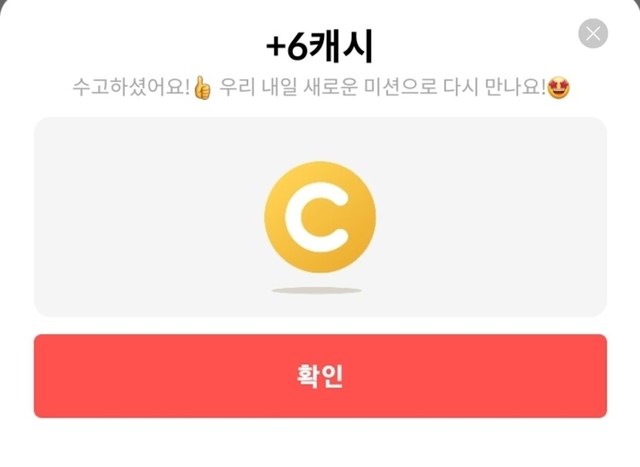Click the +6 amount in the title
The height and width of the screenshot is (467, 640).
[287, 47]
